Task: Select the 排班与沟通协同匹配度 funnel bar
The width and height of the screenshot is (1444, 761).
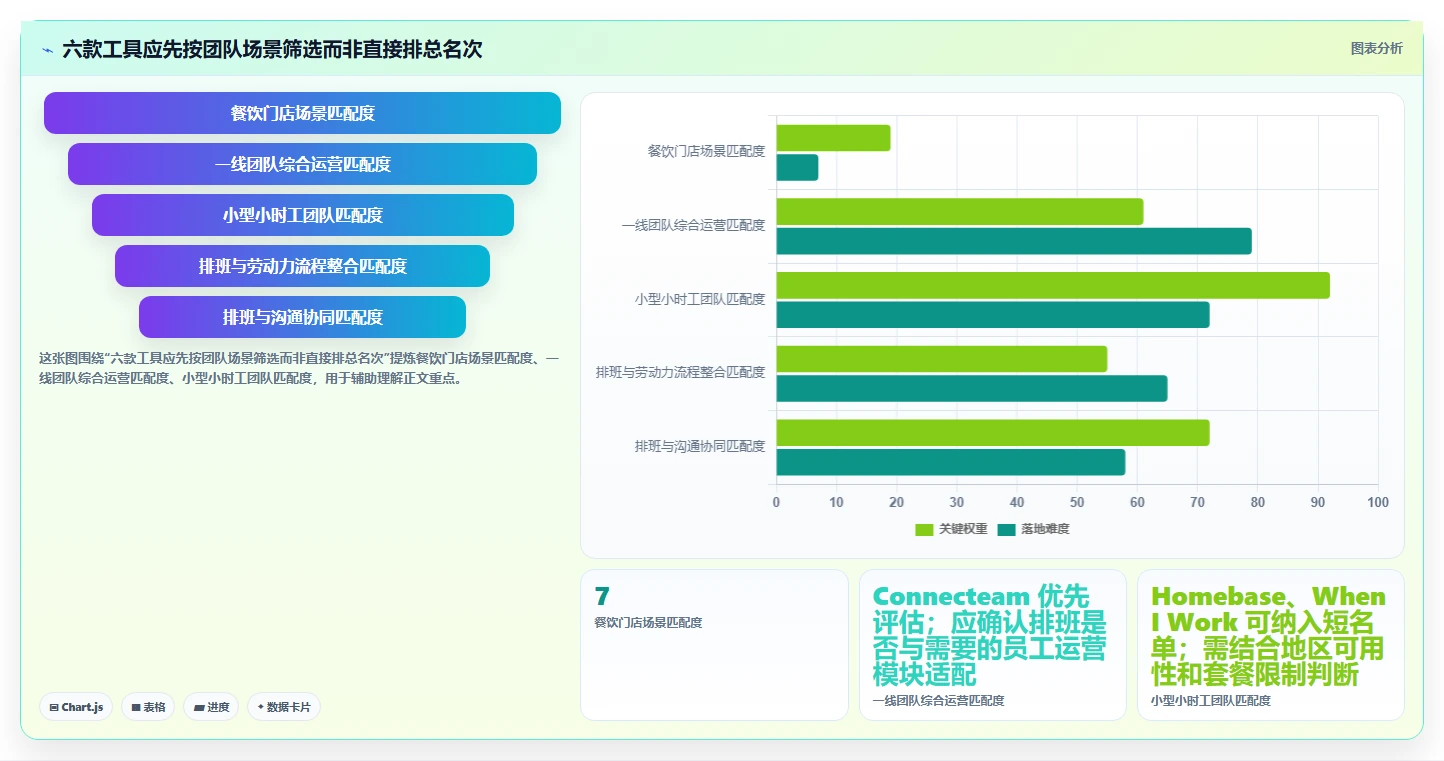Action: [x=302, y=317]
